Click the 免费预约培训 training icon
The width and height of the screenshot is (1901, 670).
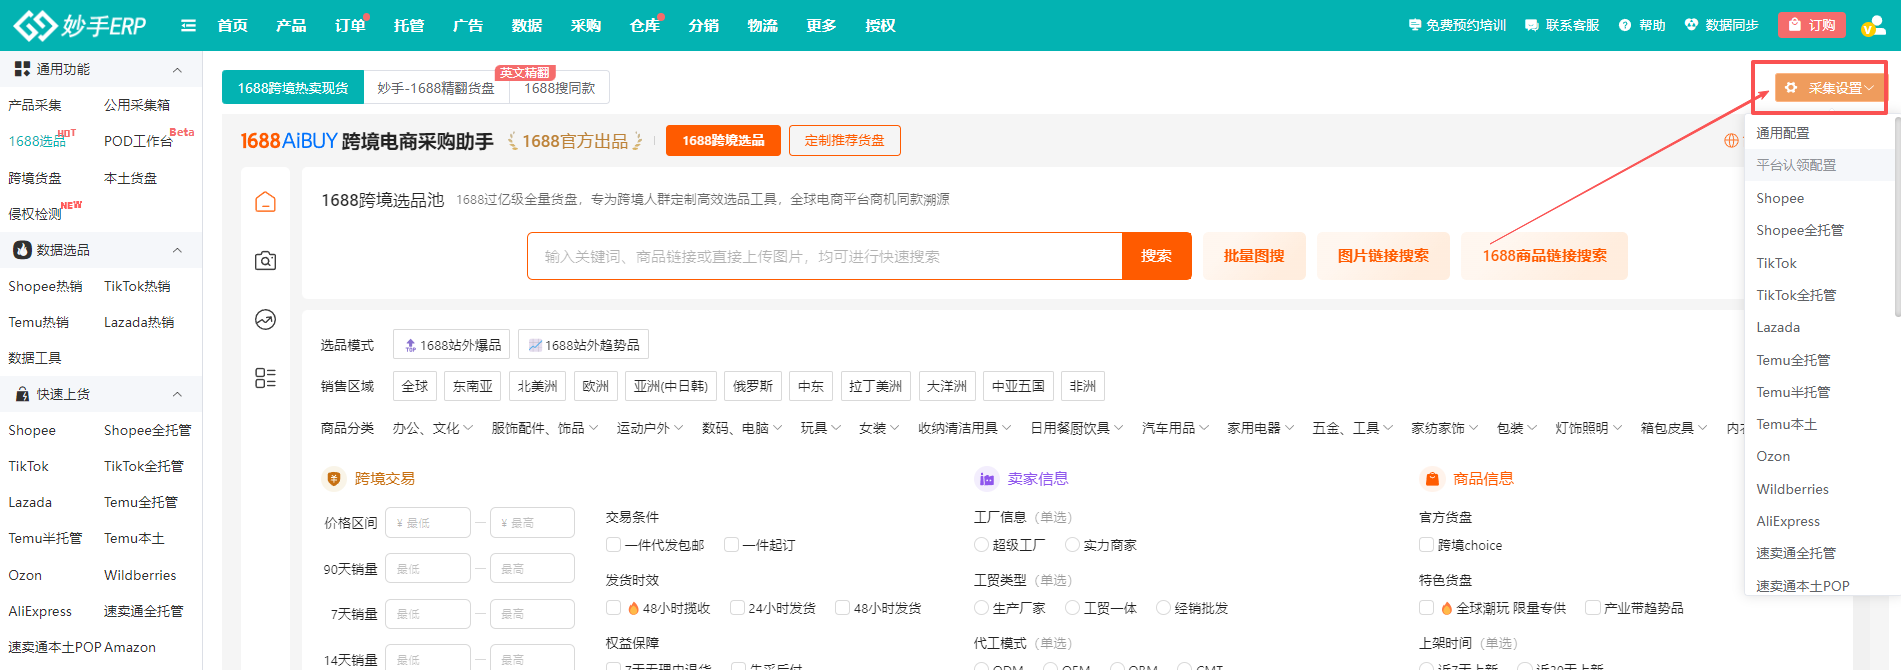[x=1415, y=25]
